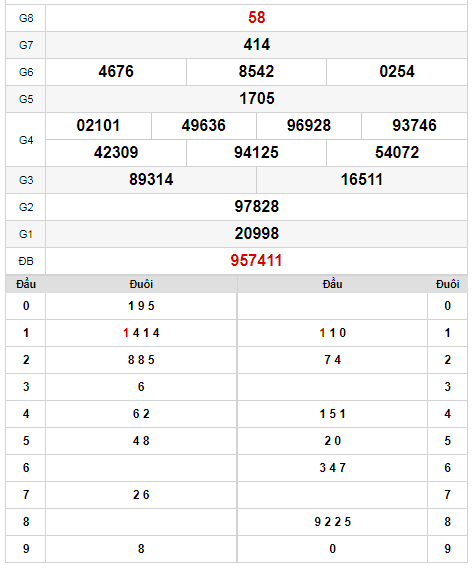This screenshot has height=568, width=473.
Task: Click the lone '0' head for tail 9
Action: [x=332, y=549]
